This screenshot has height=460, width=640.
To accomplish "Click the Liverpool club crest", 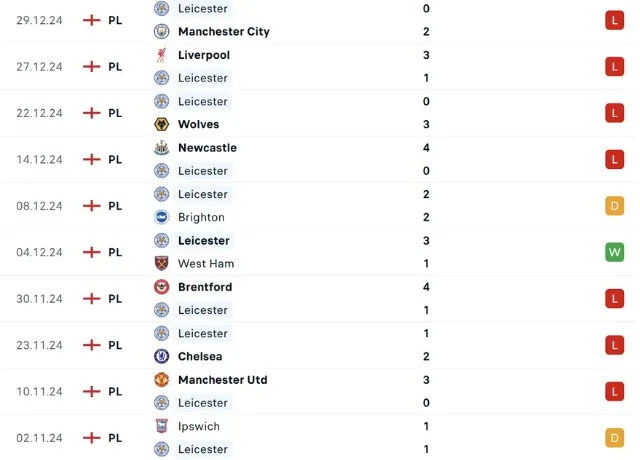I will tap(161, 55).
